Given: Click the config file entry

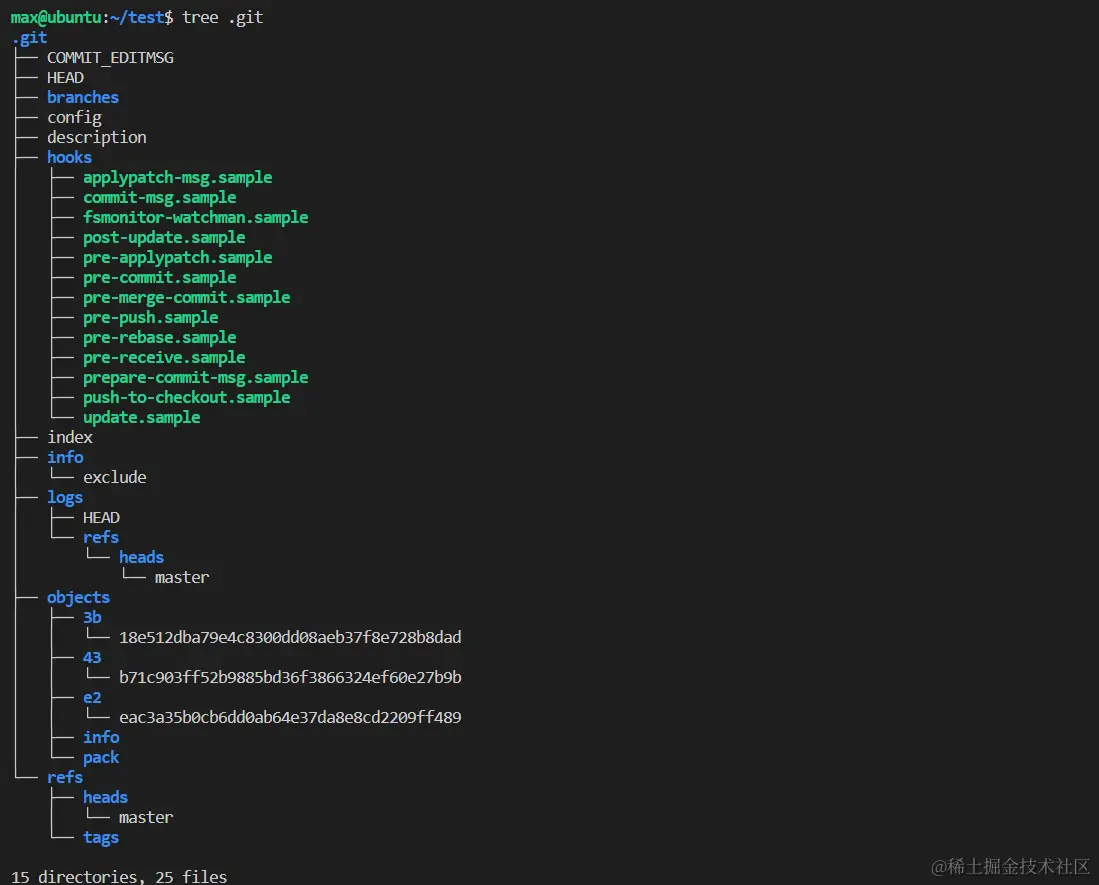Looking at the screenshot, I should [74, 118].
